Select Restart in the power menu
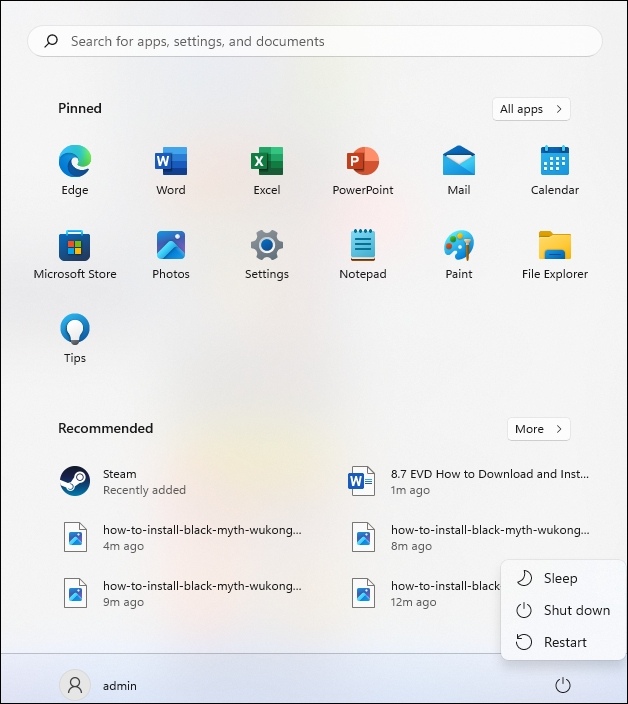Image resolution: width=628 pixels, height=704 pixels. click(564, 642)
